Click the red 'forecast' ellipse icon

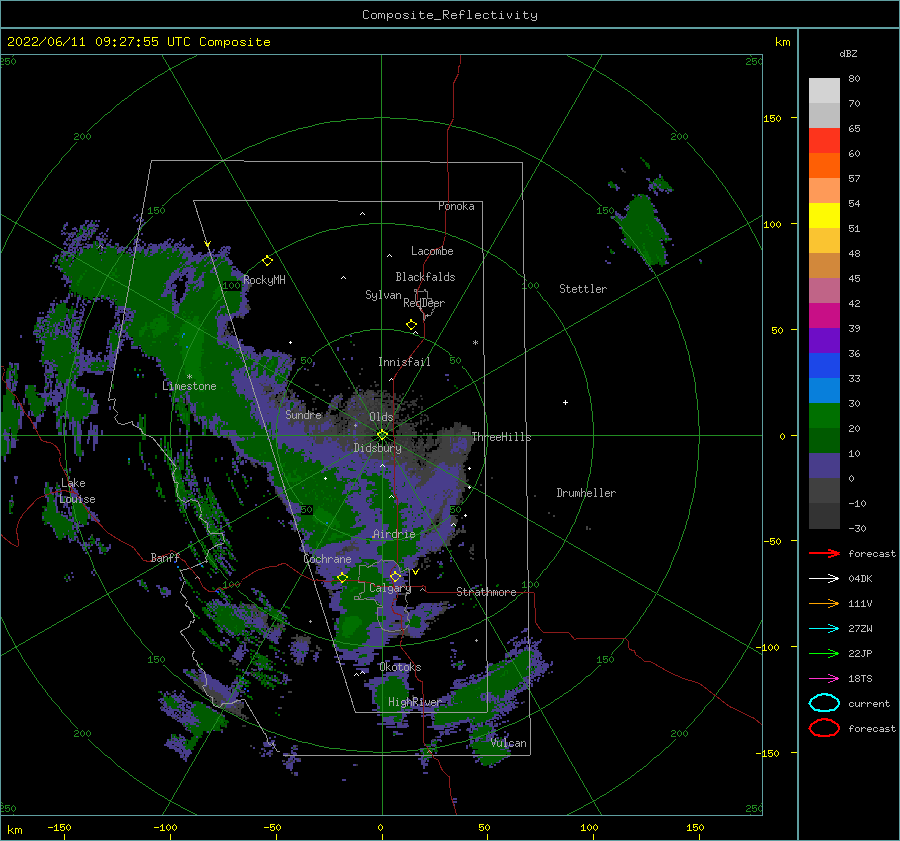[x=824, y=728]
